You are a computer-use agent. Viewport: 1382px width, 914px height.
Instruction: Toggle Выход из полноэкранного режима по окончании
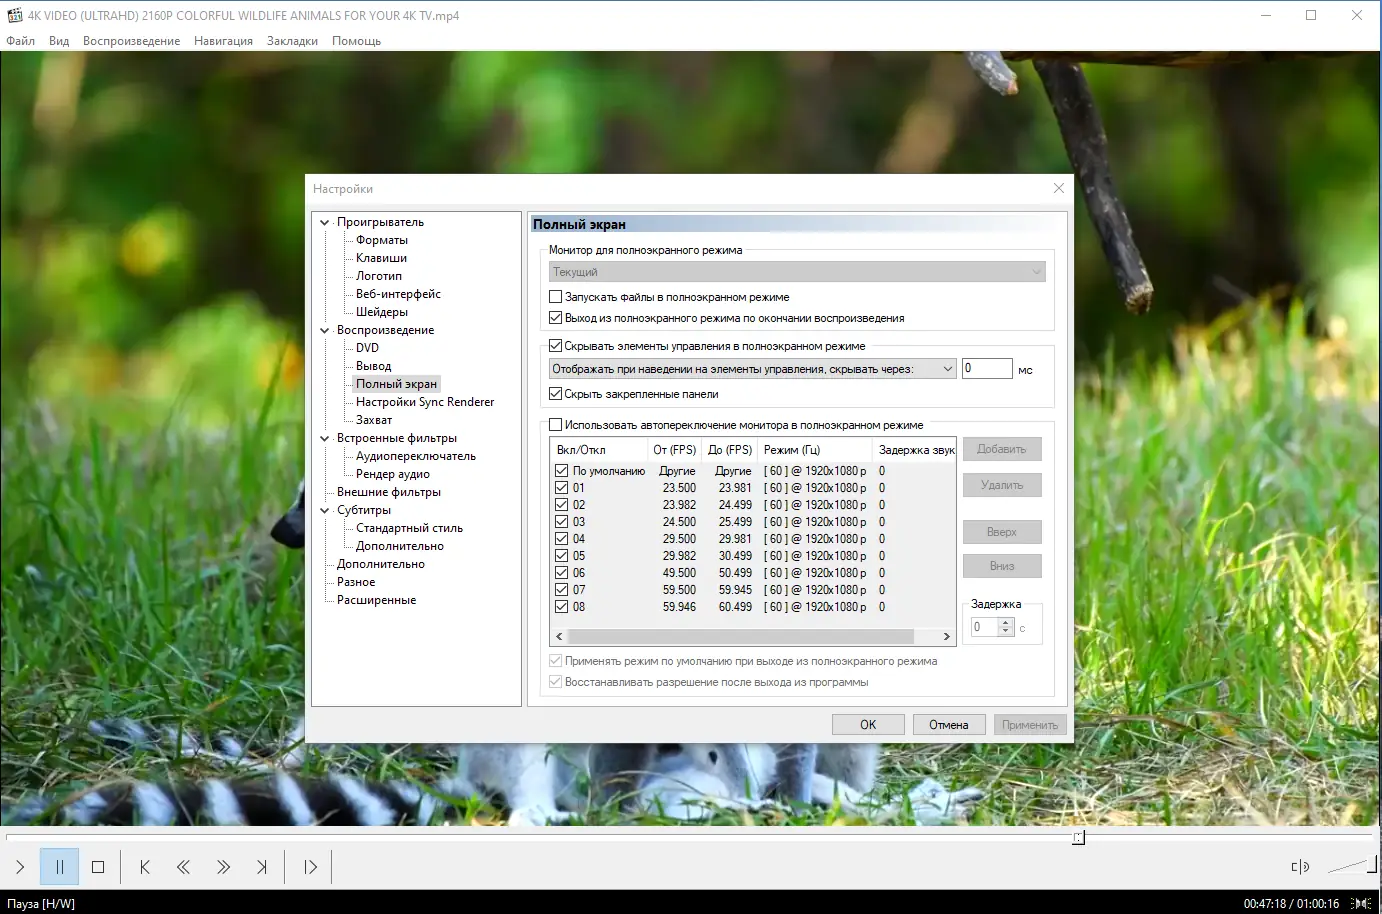[x=556, y=318]
